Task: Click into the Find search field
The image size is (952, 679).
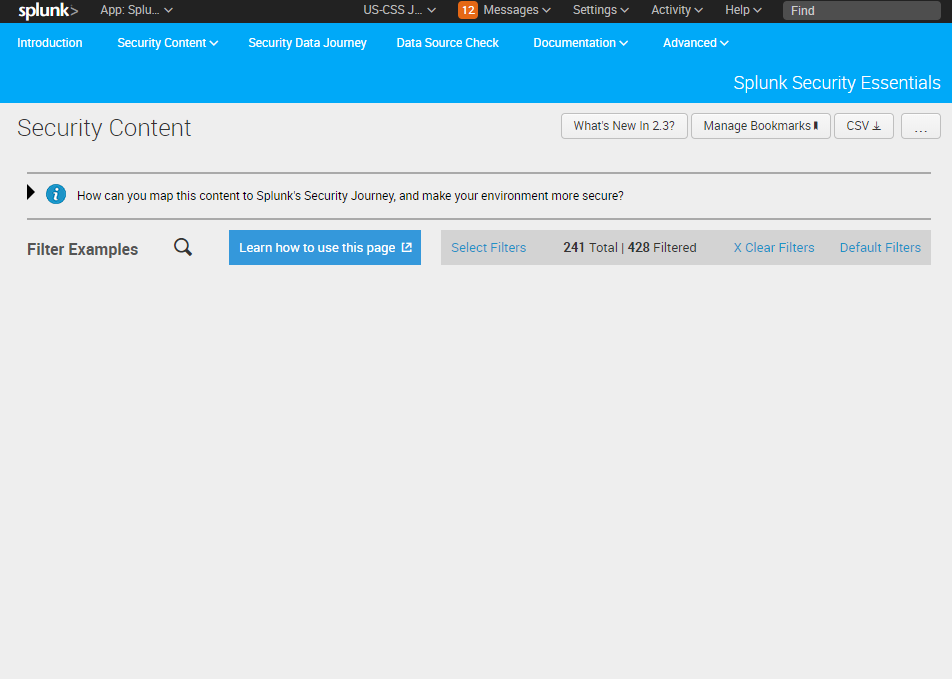Action: pos(862,10)
